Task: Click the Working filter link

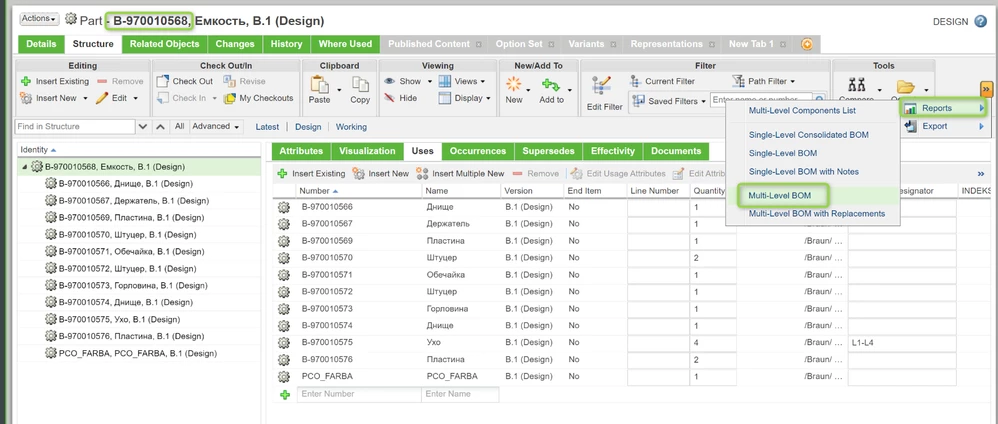Action: coord(351,127)
